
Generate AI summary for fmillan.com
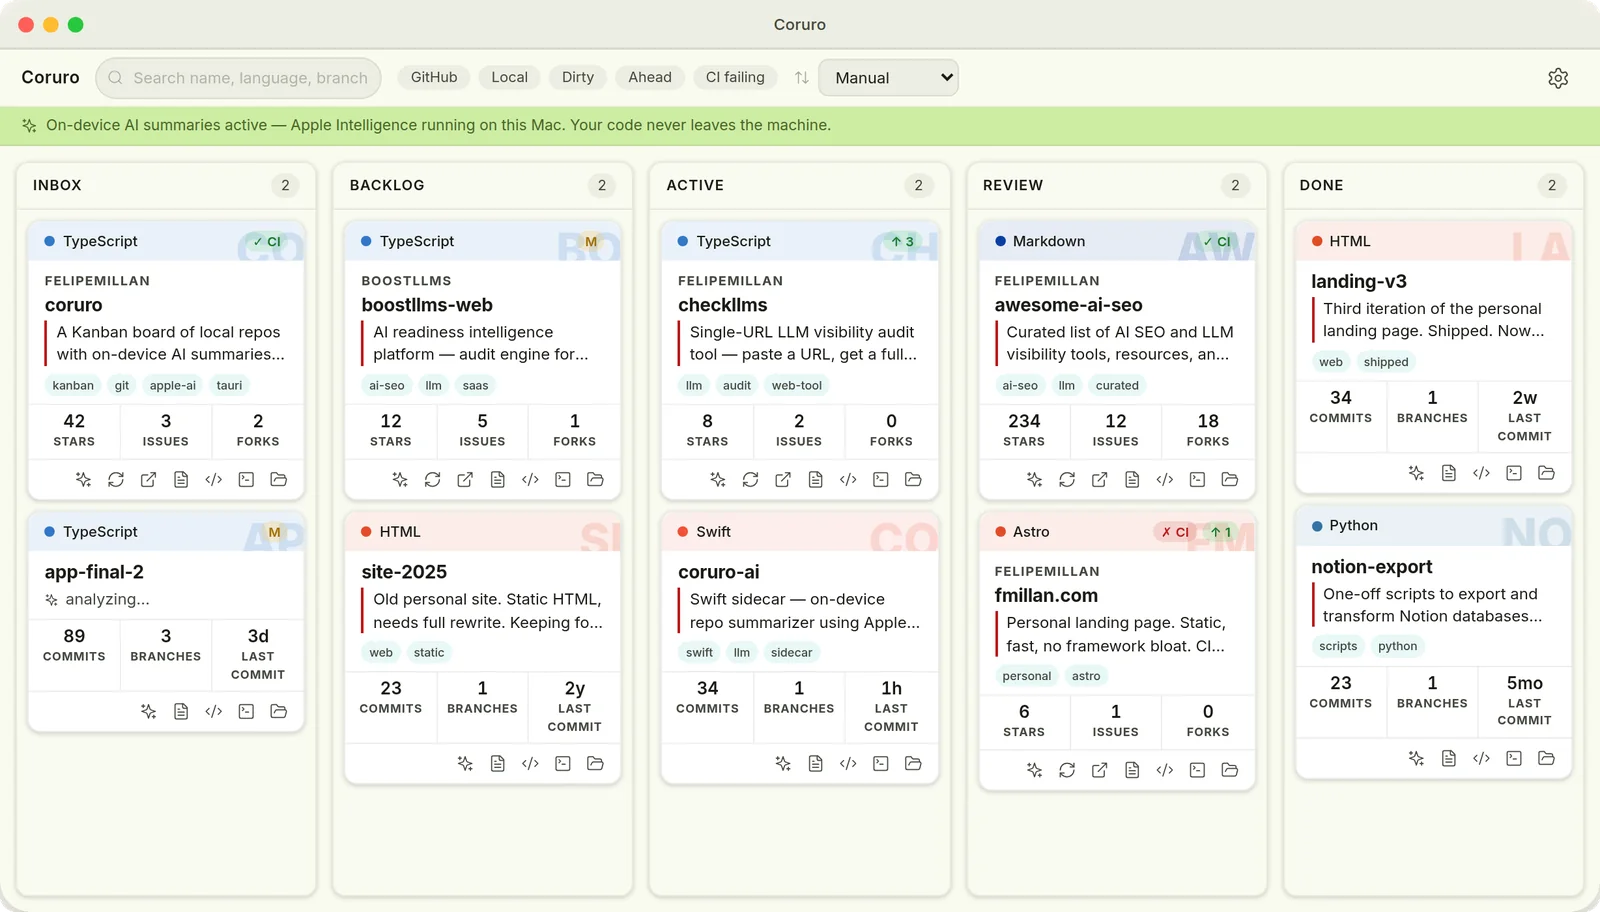click(x=1034, y=770)
